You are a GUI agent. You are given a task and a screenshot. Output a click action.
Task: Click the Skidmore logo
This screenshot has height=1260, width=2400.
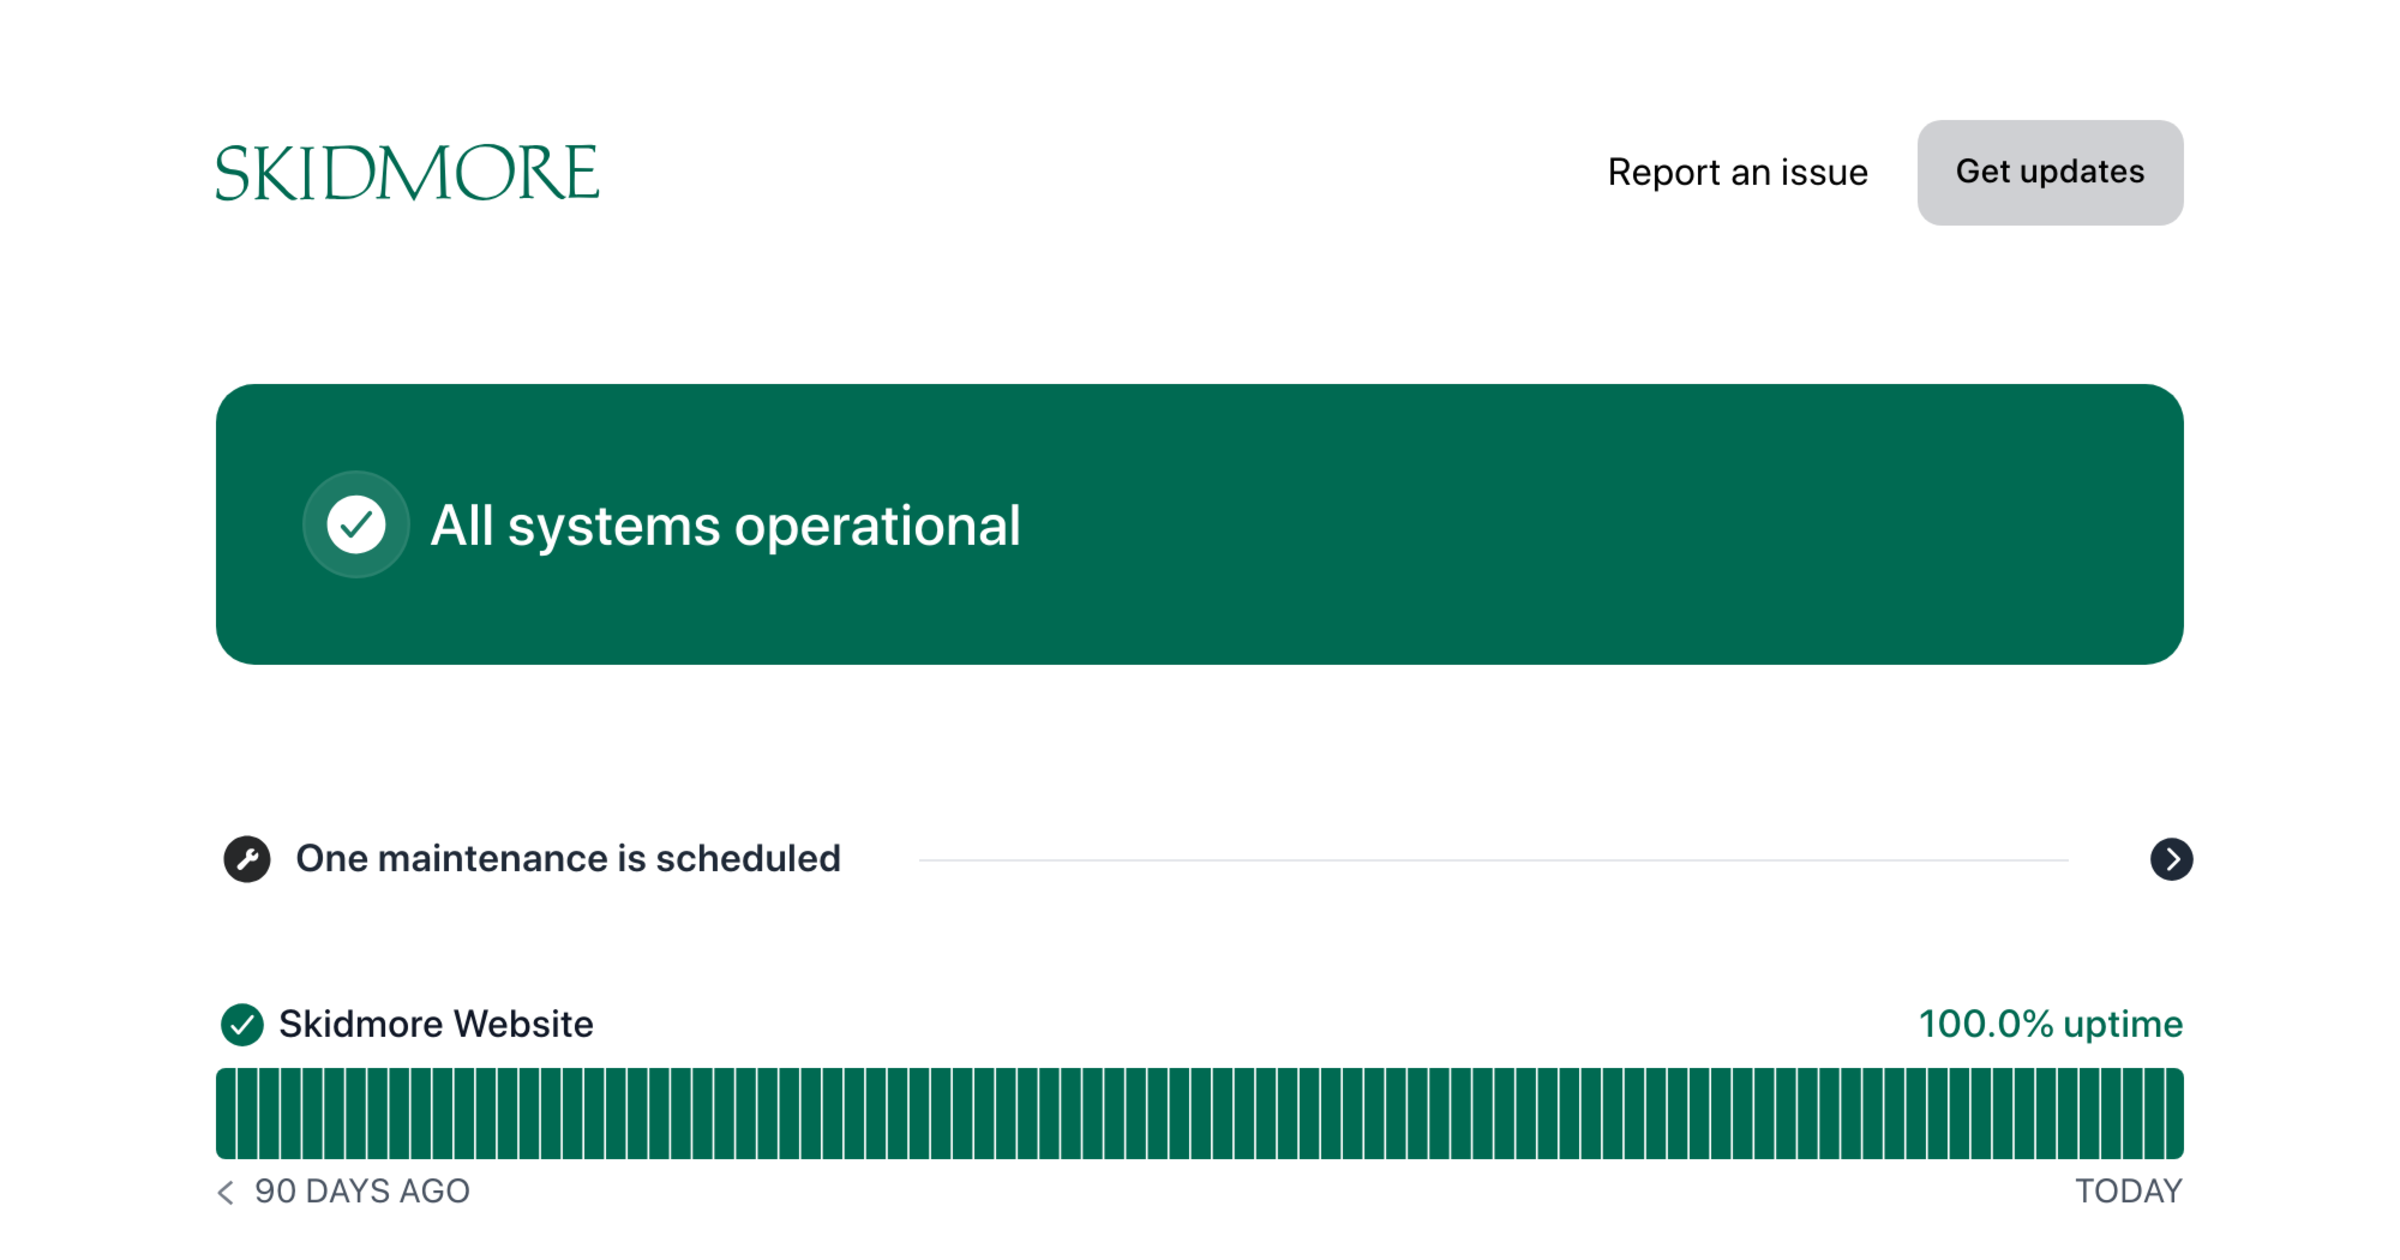click(x=407, y=173)
